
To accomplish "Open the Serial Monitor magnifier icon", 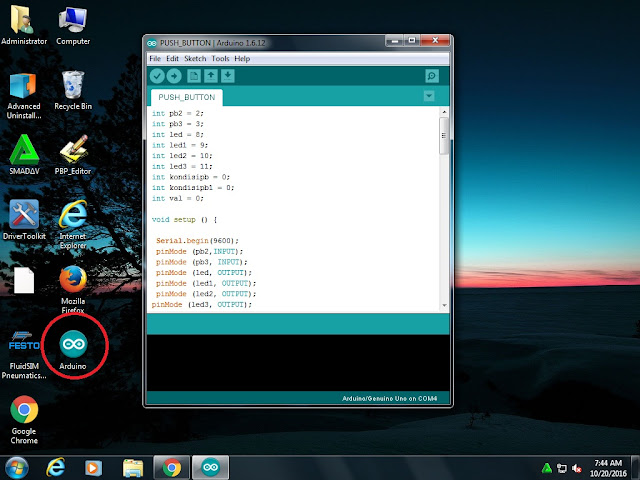I will (x=432, y=76).
